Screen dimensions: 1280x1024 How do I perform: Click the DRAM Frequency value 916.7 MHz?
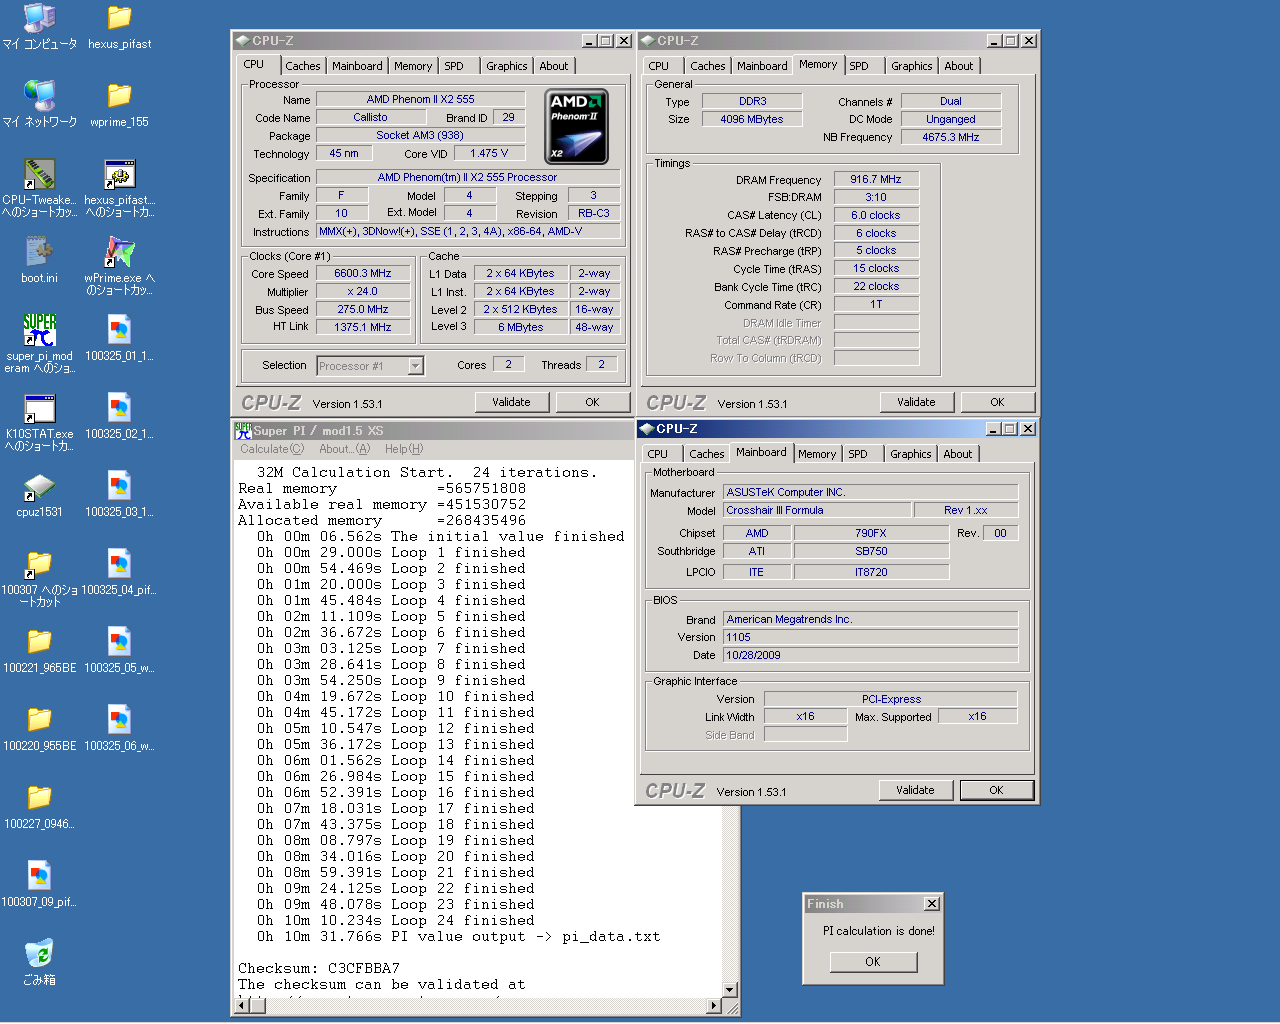pos(876,180)
